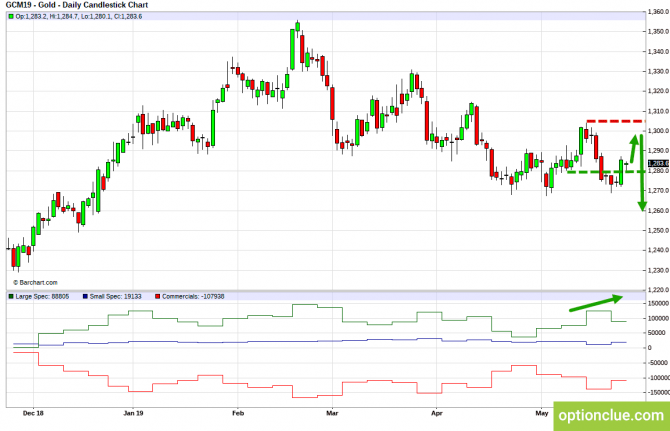Screen dimensions: 670x431
Task: Click the 'Apr' date axis label
Action: (x=437, y=413)
